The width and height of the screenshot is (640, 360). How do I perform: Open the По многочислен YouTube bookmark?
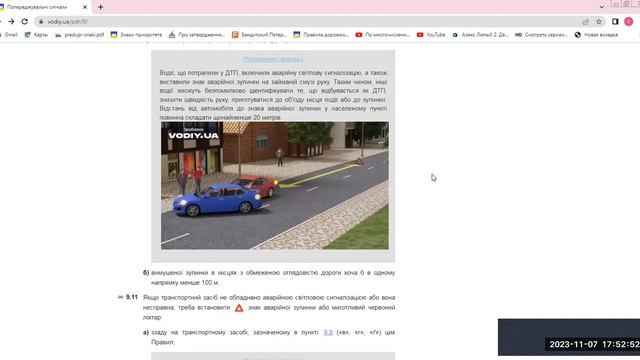click(382, 35)
